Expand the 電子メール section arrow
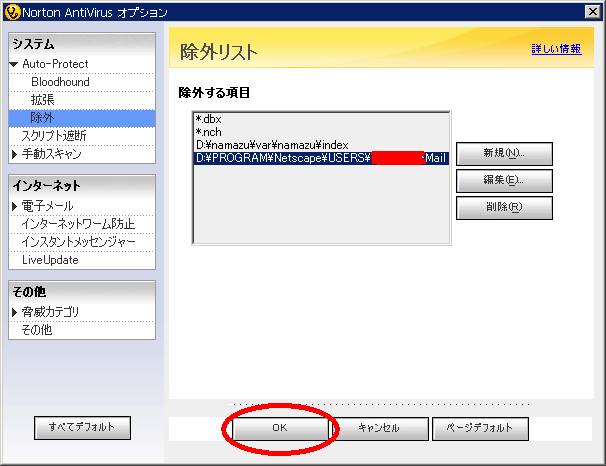The image size is (606, 466). [14, 206]
